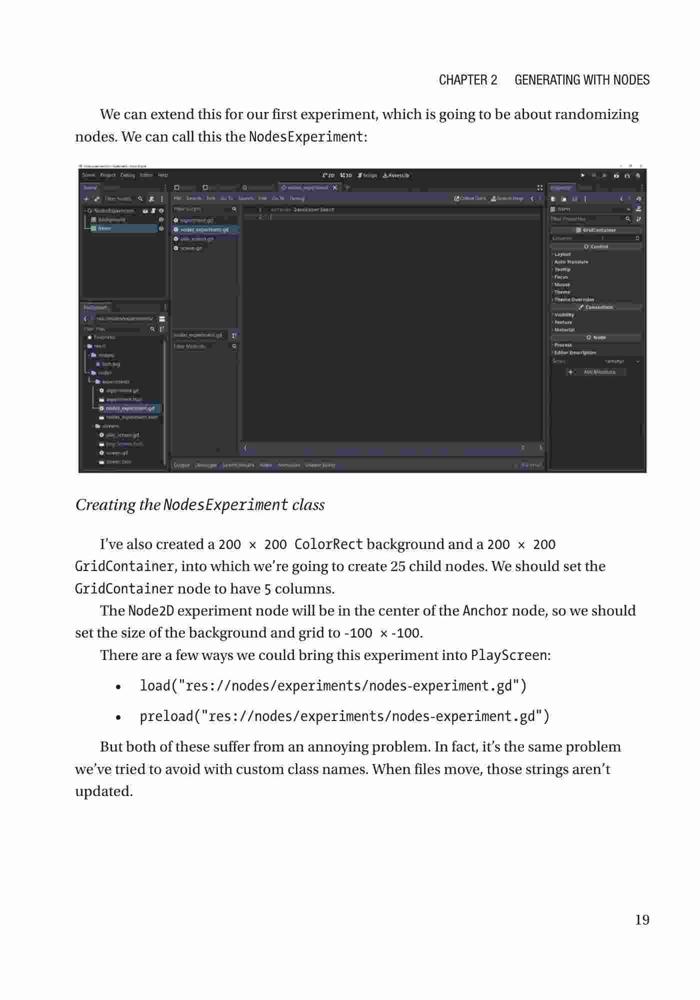Click the GridContainer class header in Inspector

tap(595, 230)
